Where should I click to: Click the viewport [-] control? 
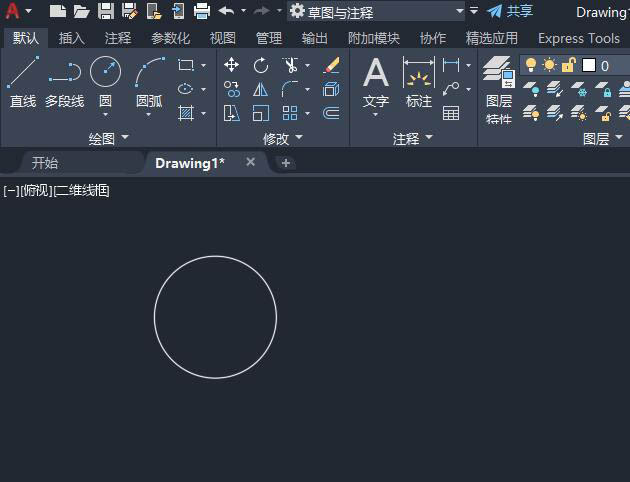pyautogui.click(x=11, y=191)
